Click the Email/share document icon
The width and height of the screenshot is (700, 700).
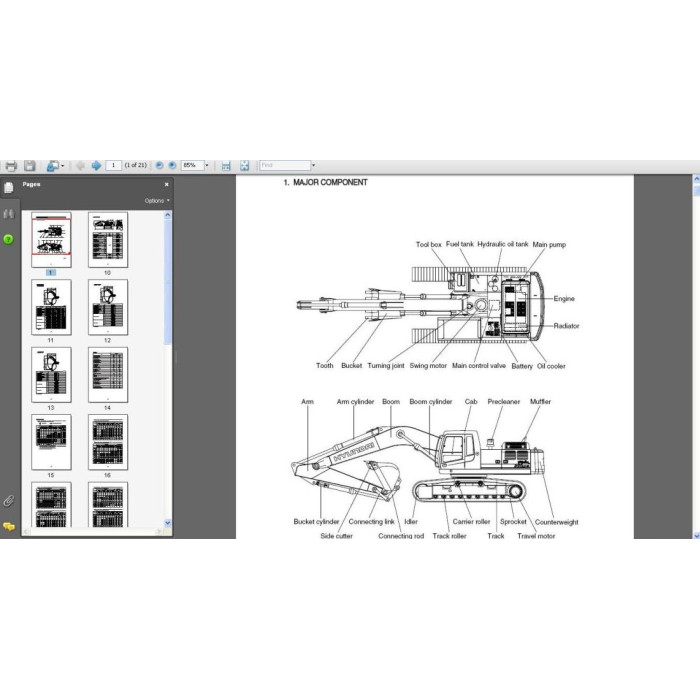click(x=52, y=166)
